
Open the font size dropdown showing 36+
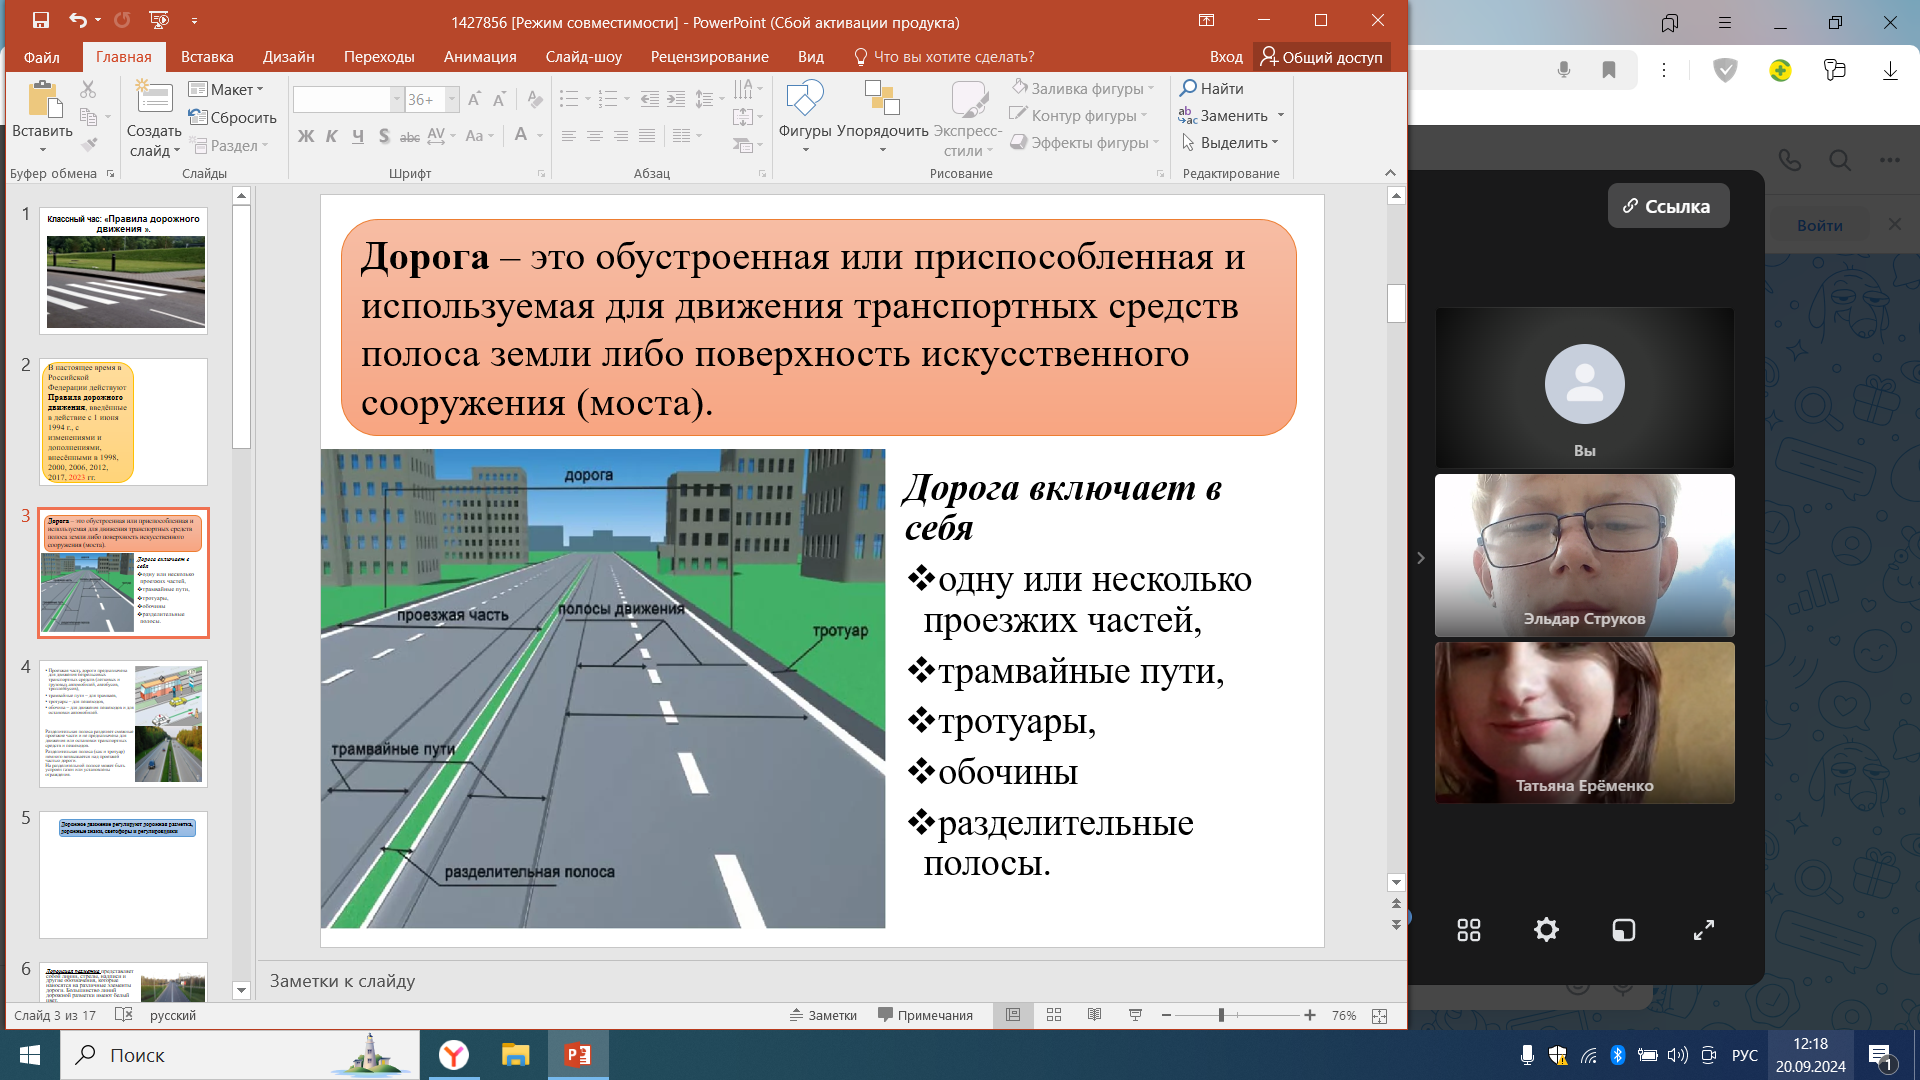[x=452, y=99]
